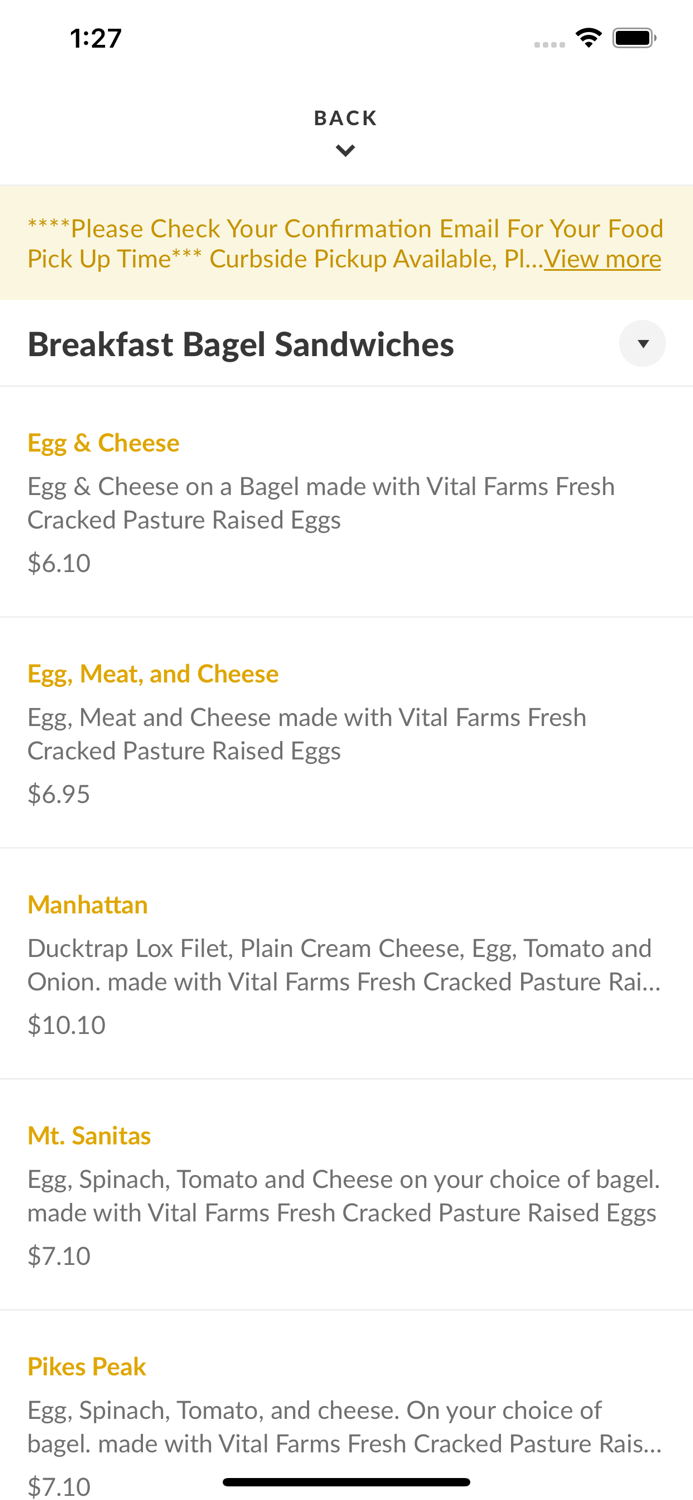The height and width of the screenshot is (1500, 693).
Task: Select the Egg & Cheese sandwich
Action: click(103, 442)
